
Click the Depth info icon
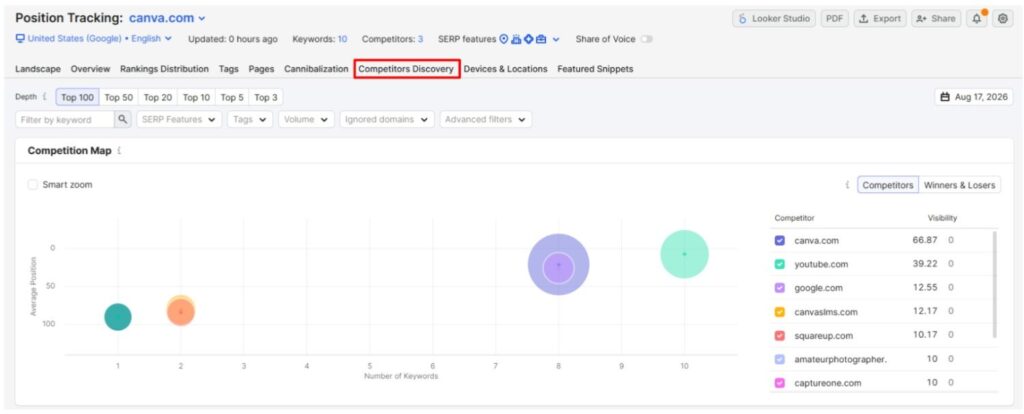click(44, 97)
